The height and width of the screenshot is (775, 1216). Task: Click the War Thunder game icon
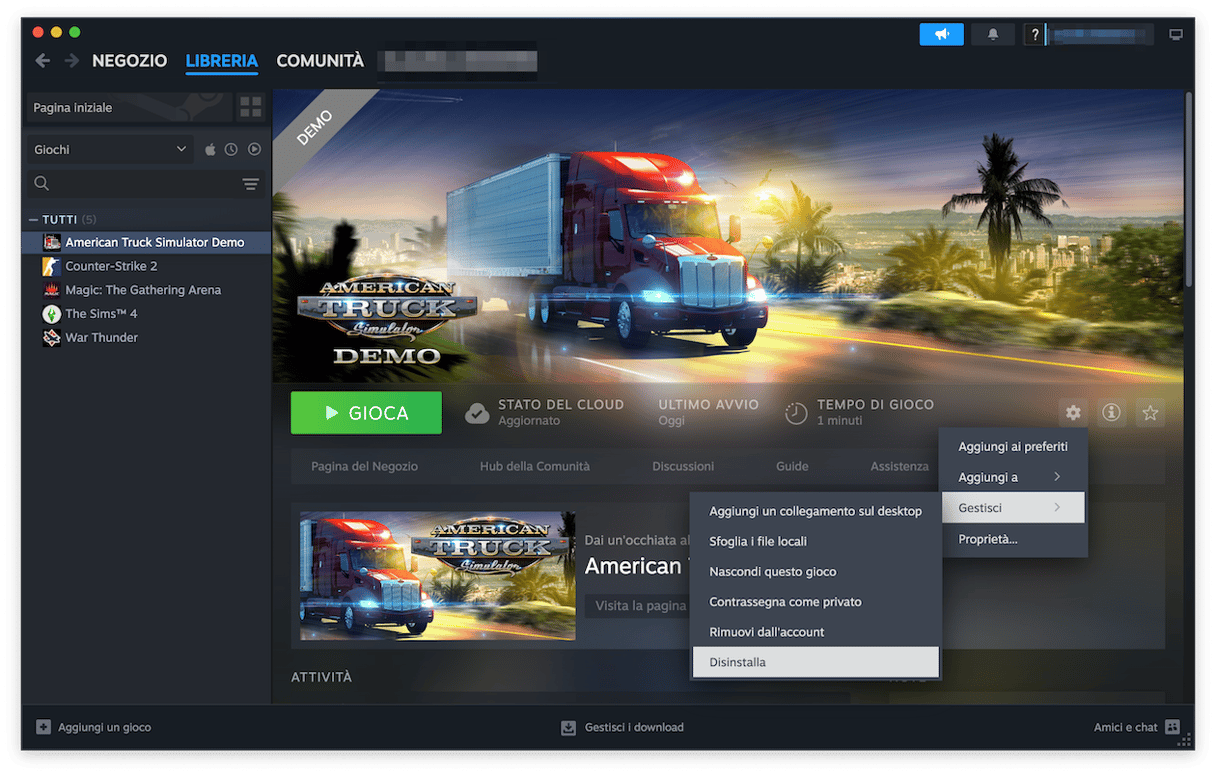click(52, 338)
